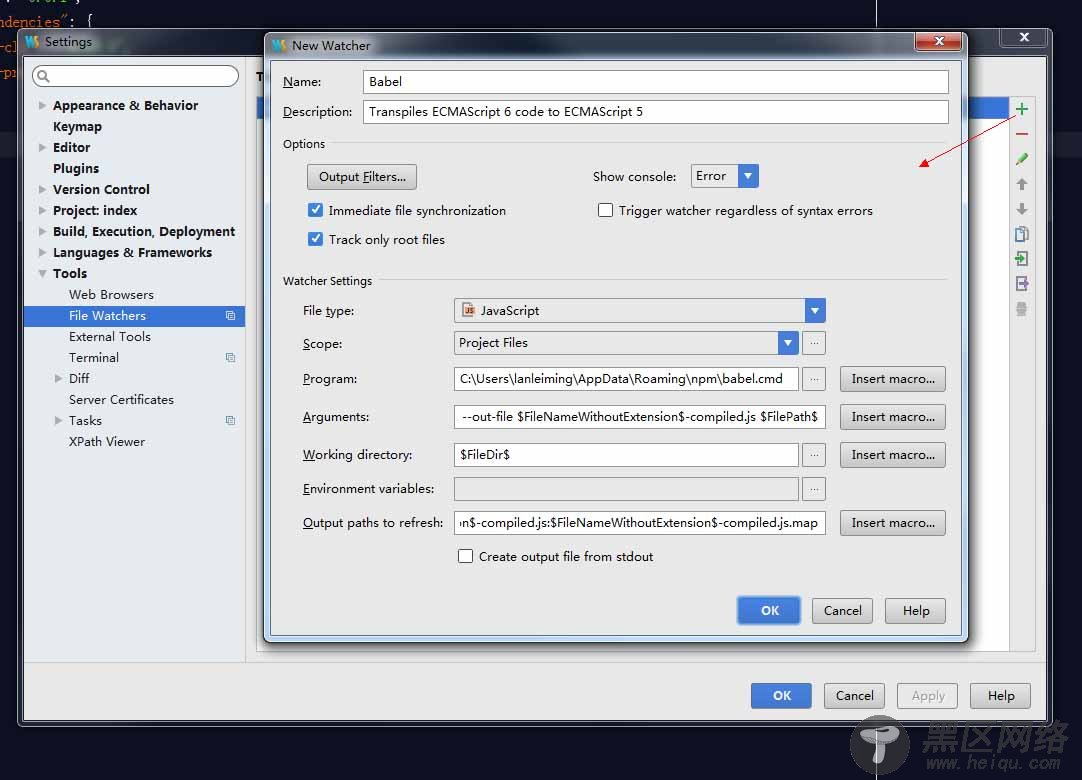
Task: Click project-level icon next to Tasks
Action: click(230, 420)
